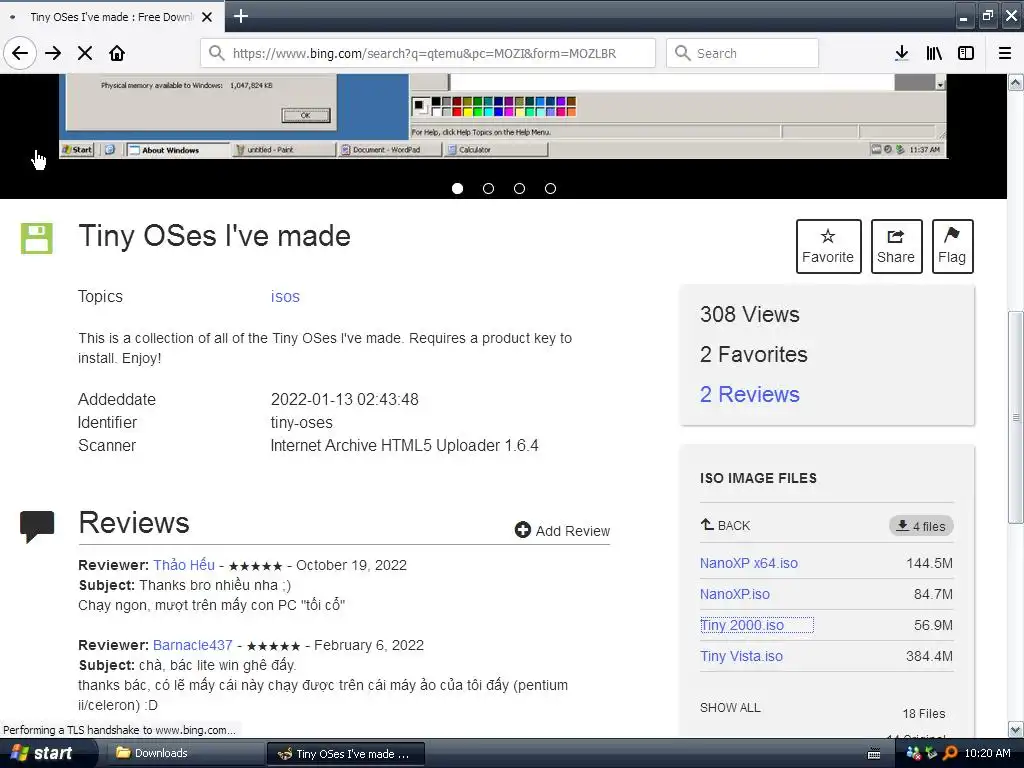
Task: Select the fourth carousel dot
Action: point(551,188)
